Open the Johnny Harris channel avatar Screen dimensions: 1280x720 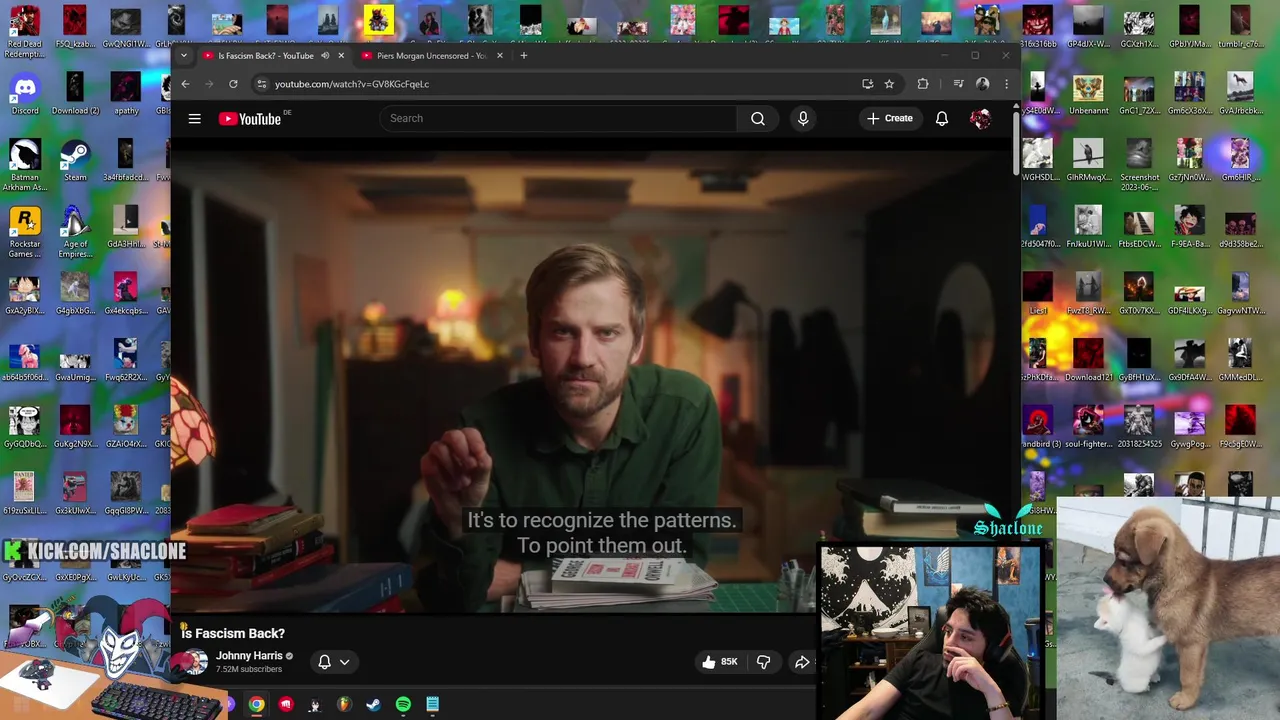click(x=195, y=662)
